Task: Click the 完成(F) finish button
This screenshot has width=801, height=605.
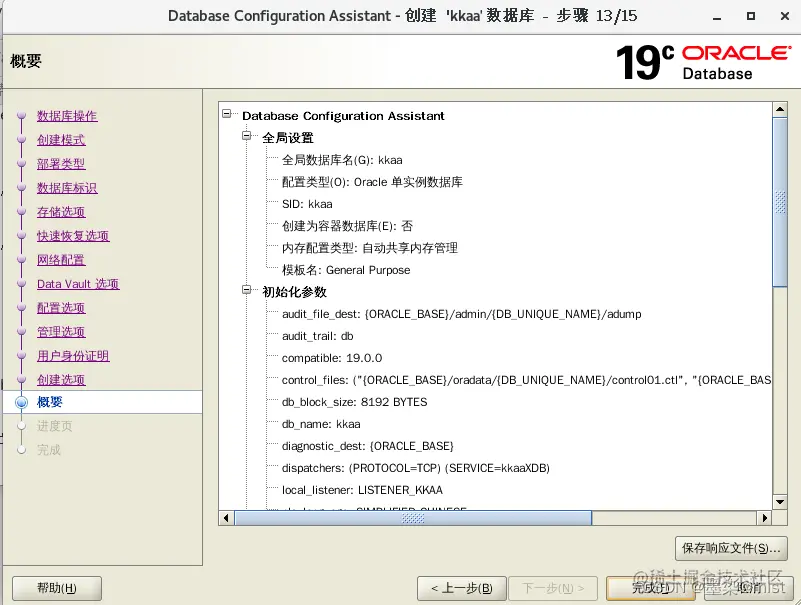Action: click(651, 588)
